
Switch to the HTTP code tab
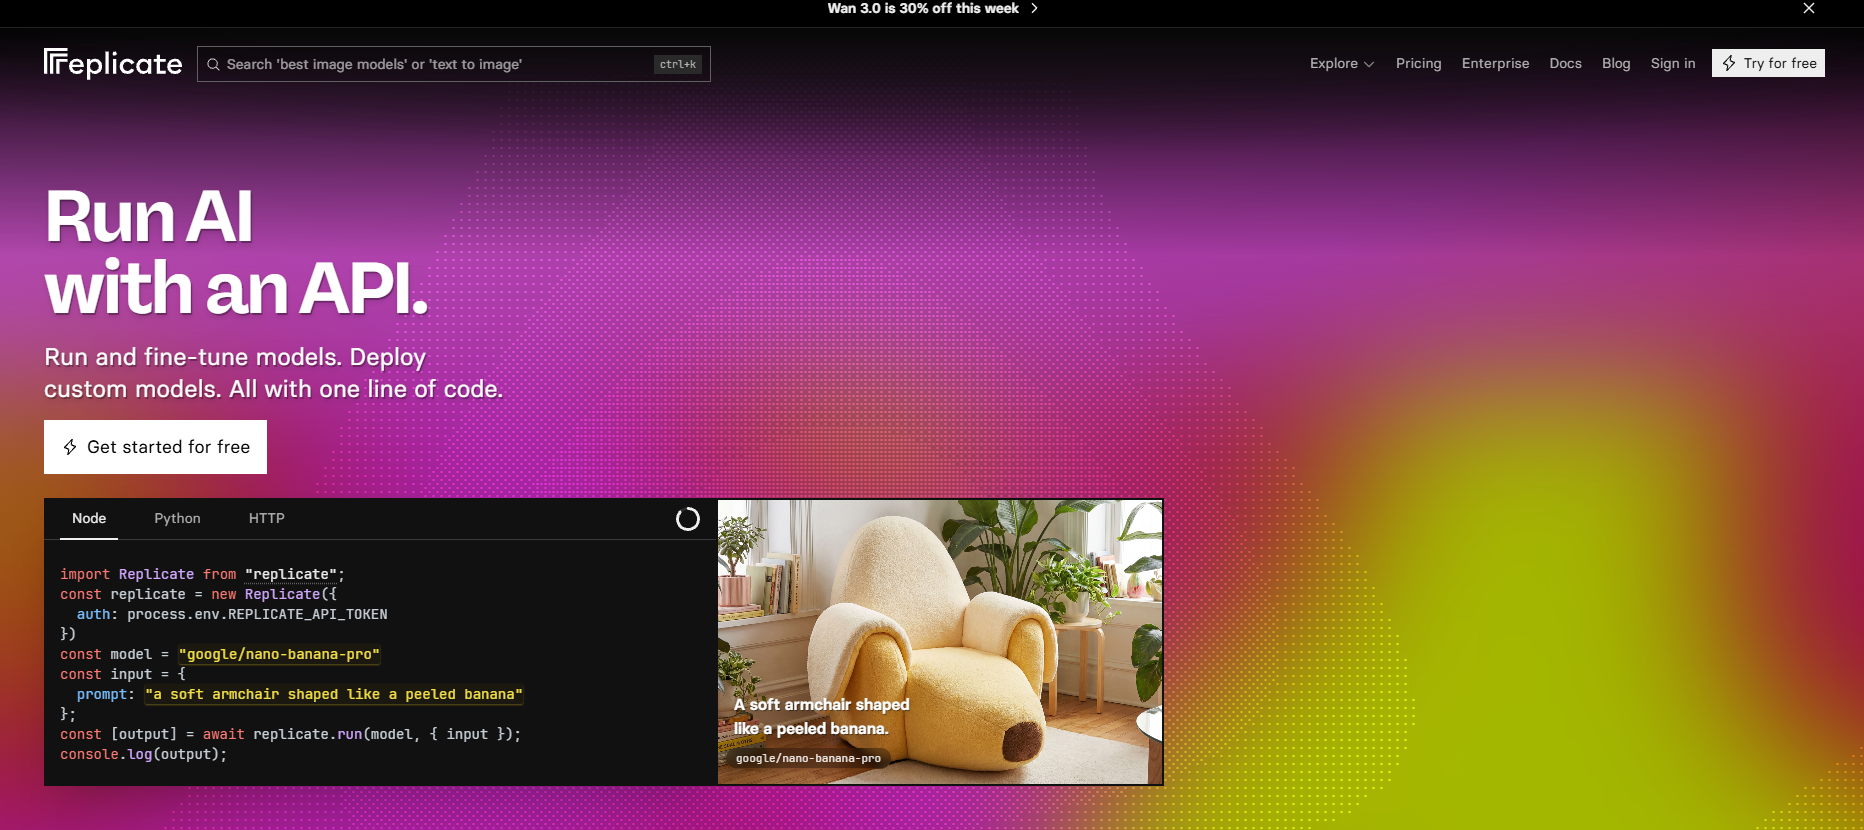pyautogui.click(x=267, y=518)
